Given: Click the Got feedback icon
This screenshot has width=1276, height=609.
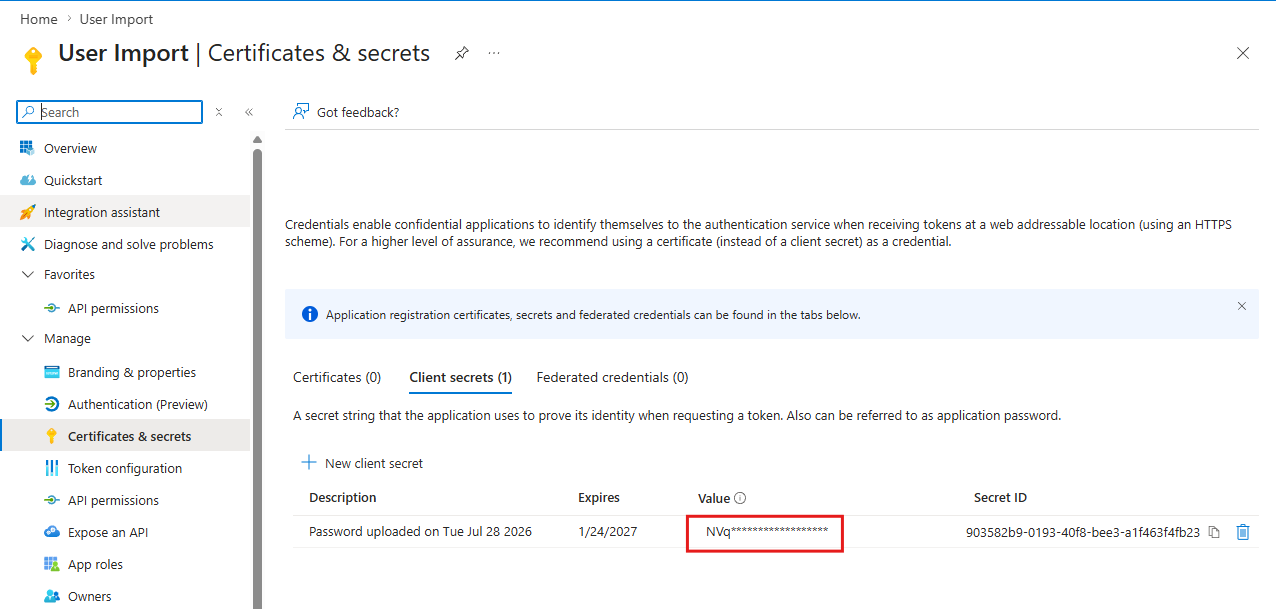Looking at the screenshot, I should (300, 112).
